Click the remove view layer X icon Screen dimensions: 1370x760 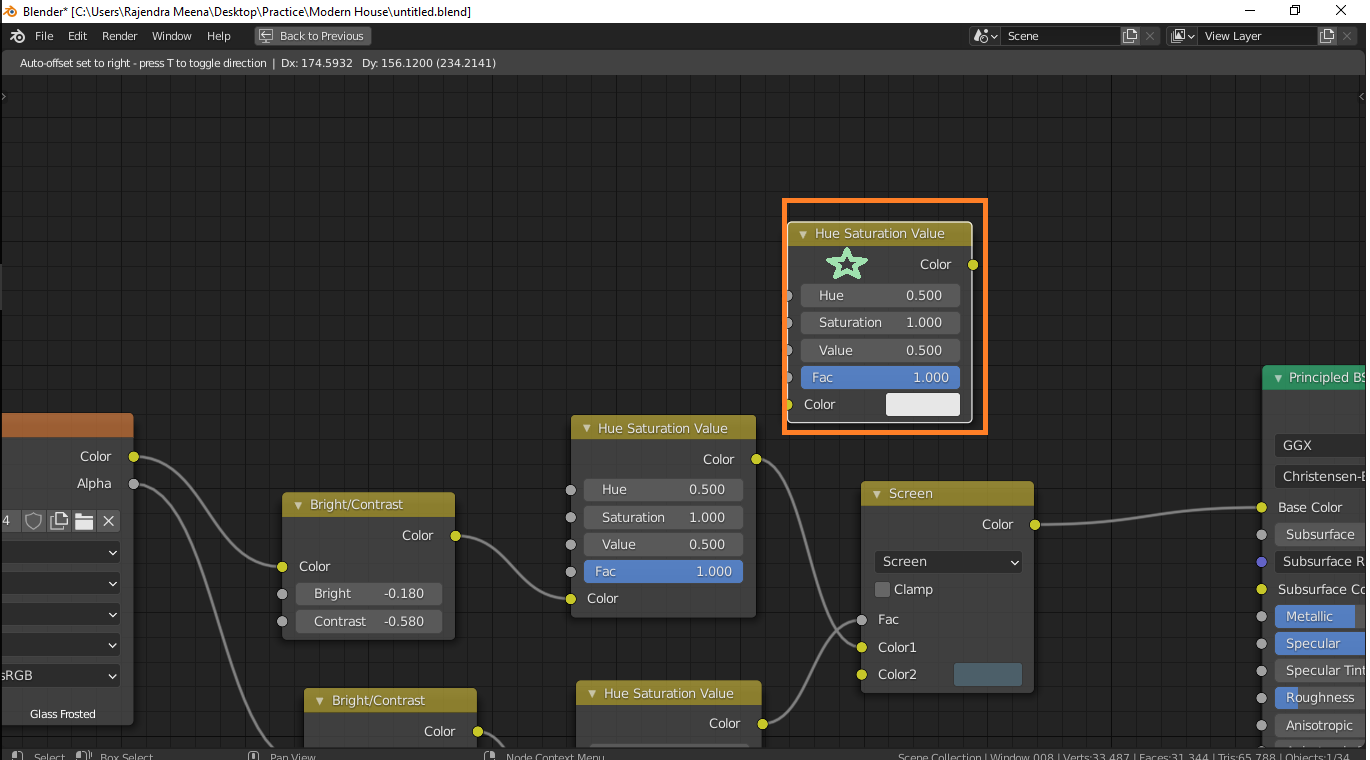(1347, 36)
